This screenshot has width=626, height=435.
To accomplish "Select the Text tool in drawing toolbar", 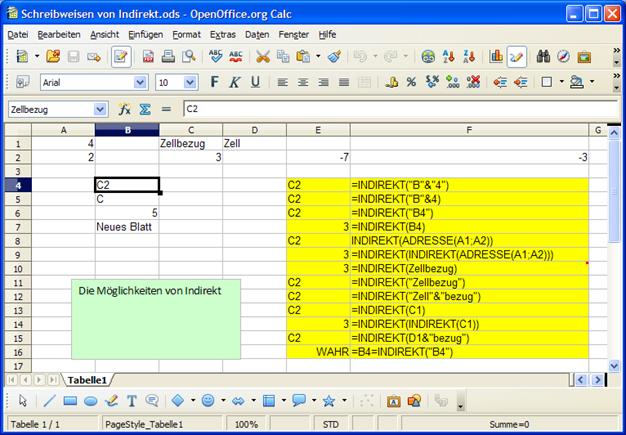I will click(x=130, y=401).
